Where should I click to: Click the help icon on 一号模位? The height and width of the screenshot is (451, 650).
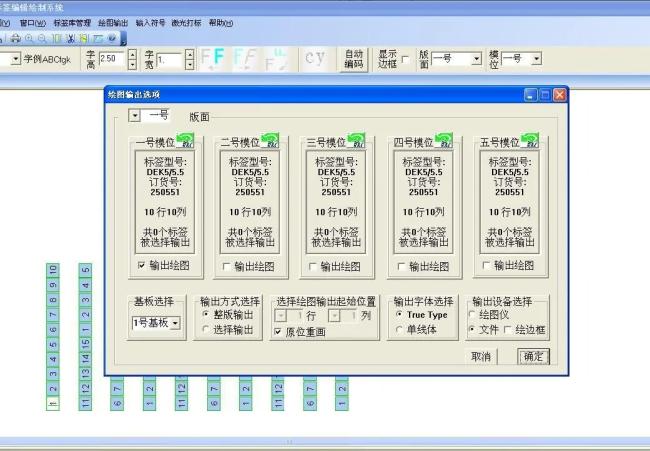[x=185, y=141]
